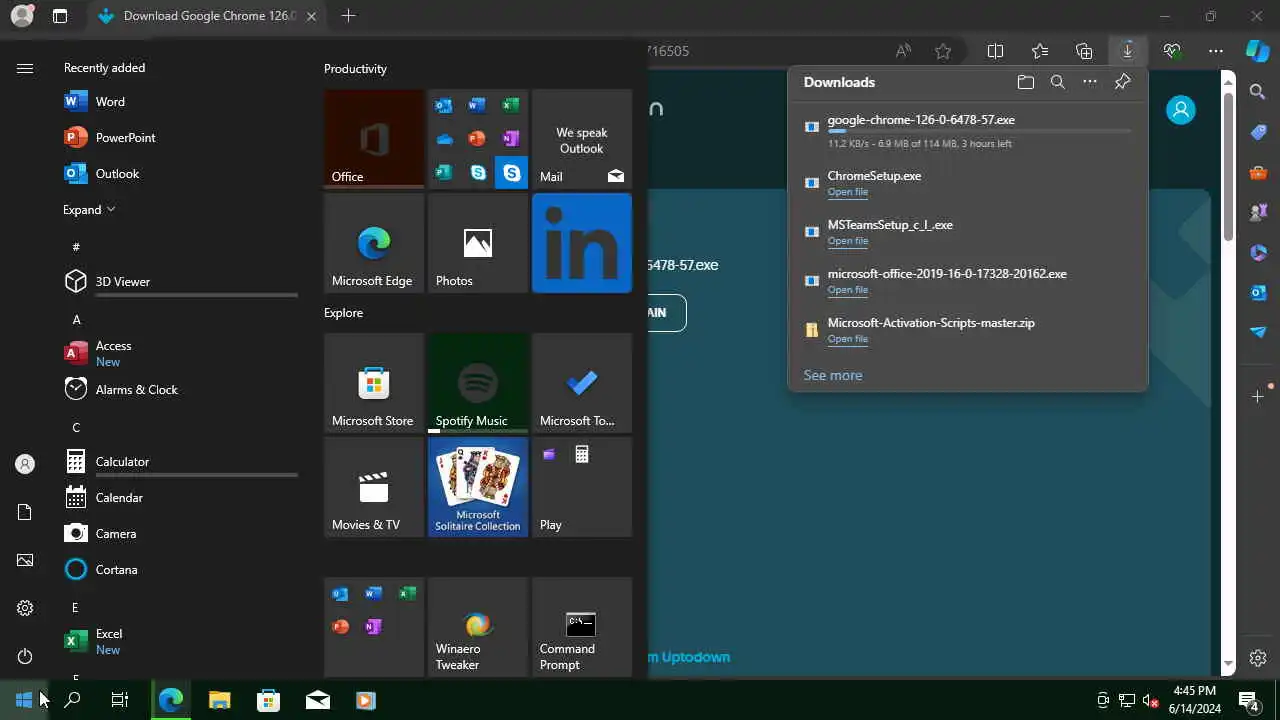Click the Office tile
1280x720 pixels.
click(x=374, y=139)
